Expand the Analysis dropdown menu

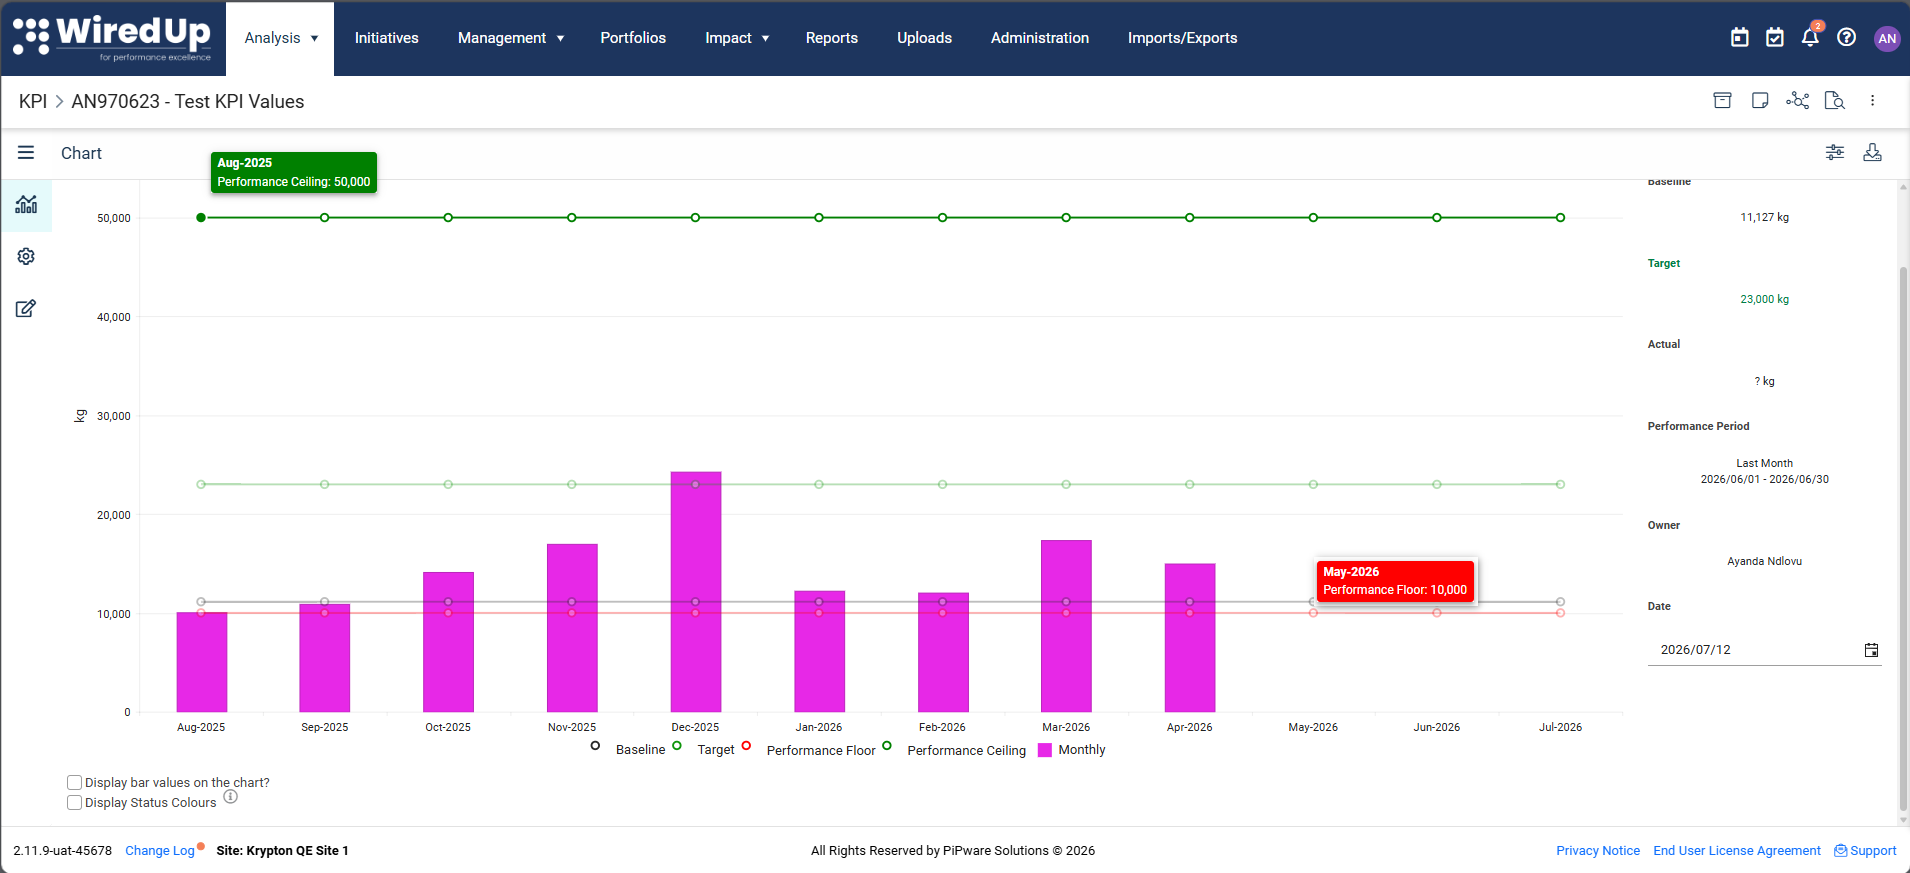click(281, 38)
